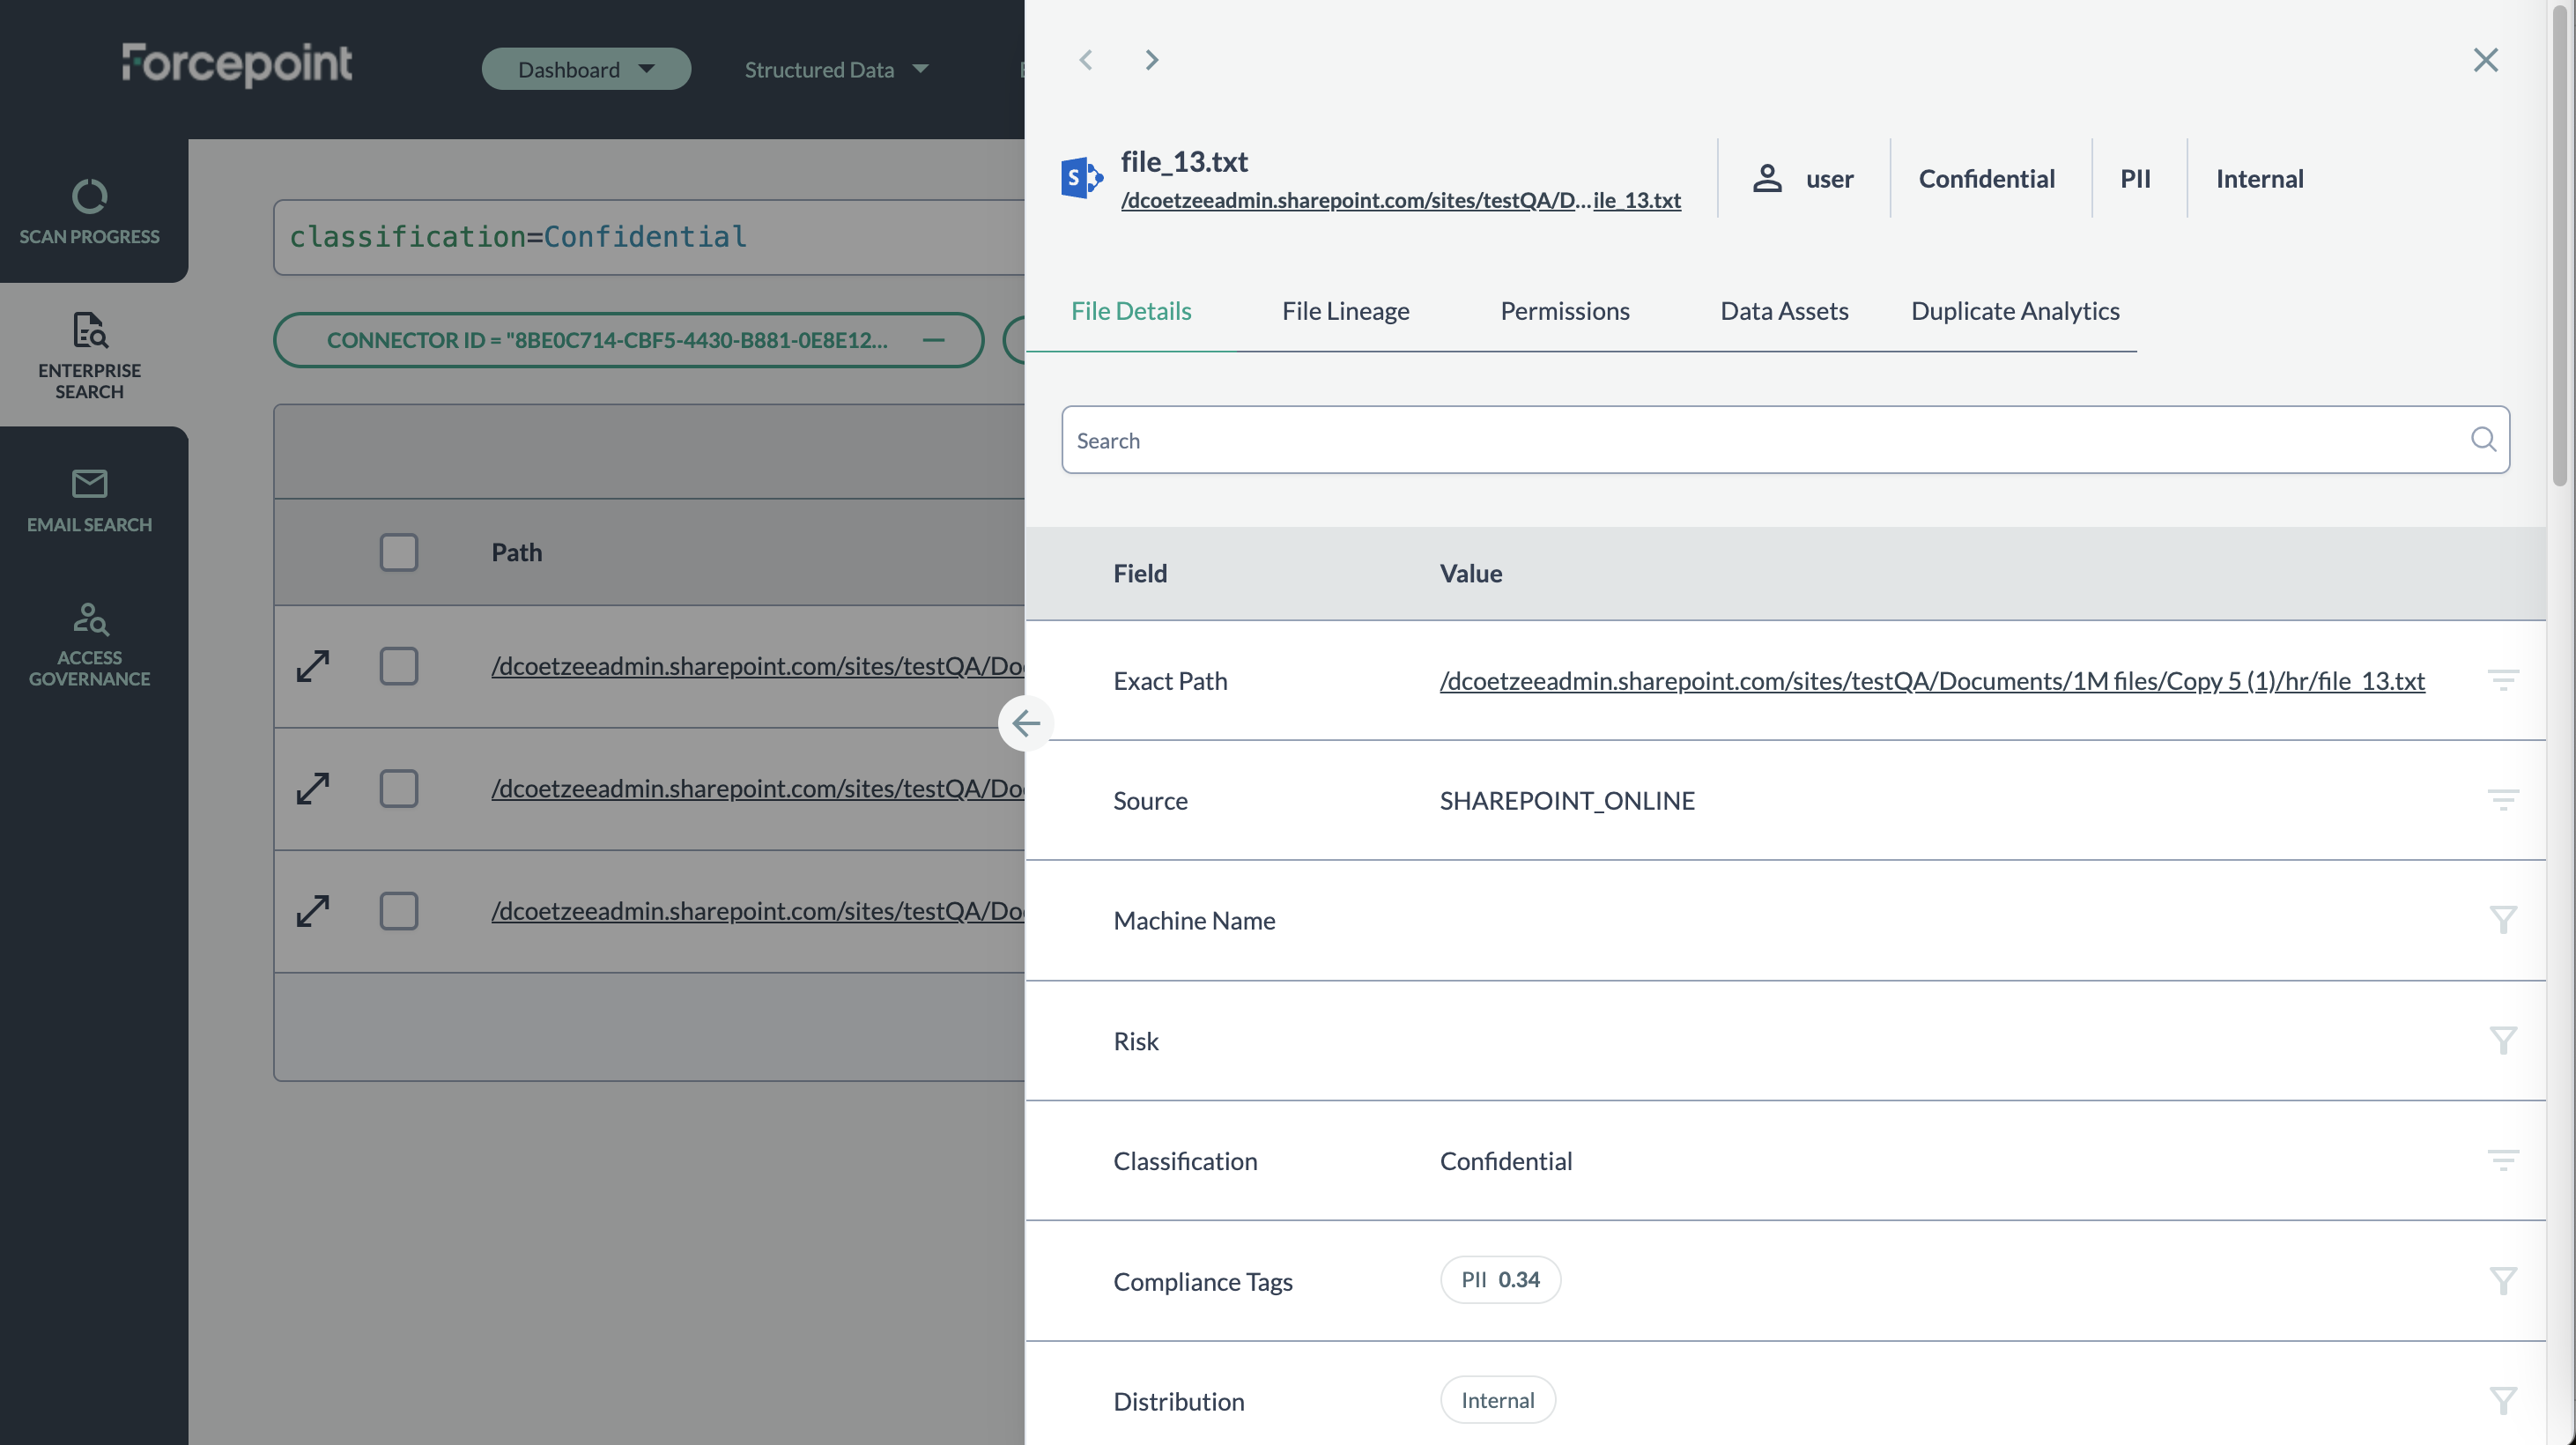Expand the first result row with diagonal arrows

(313, 666)
